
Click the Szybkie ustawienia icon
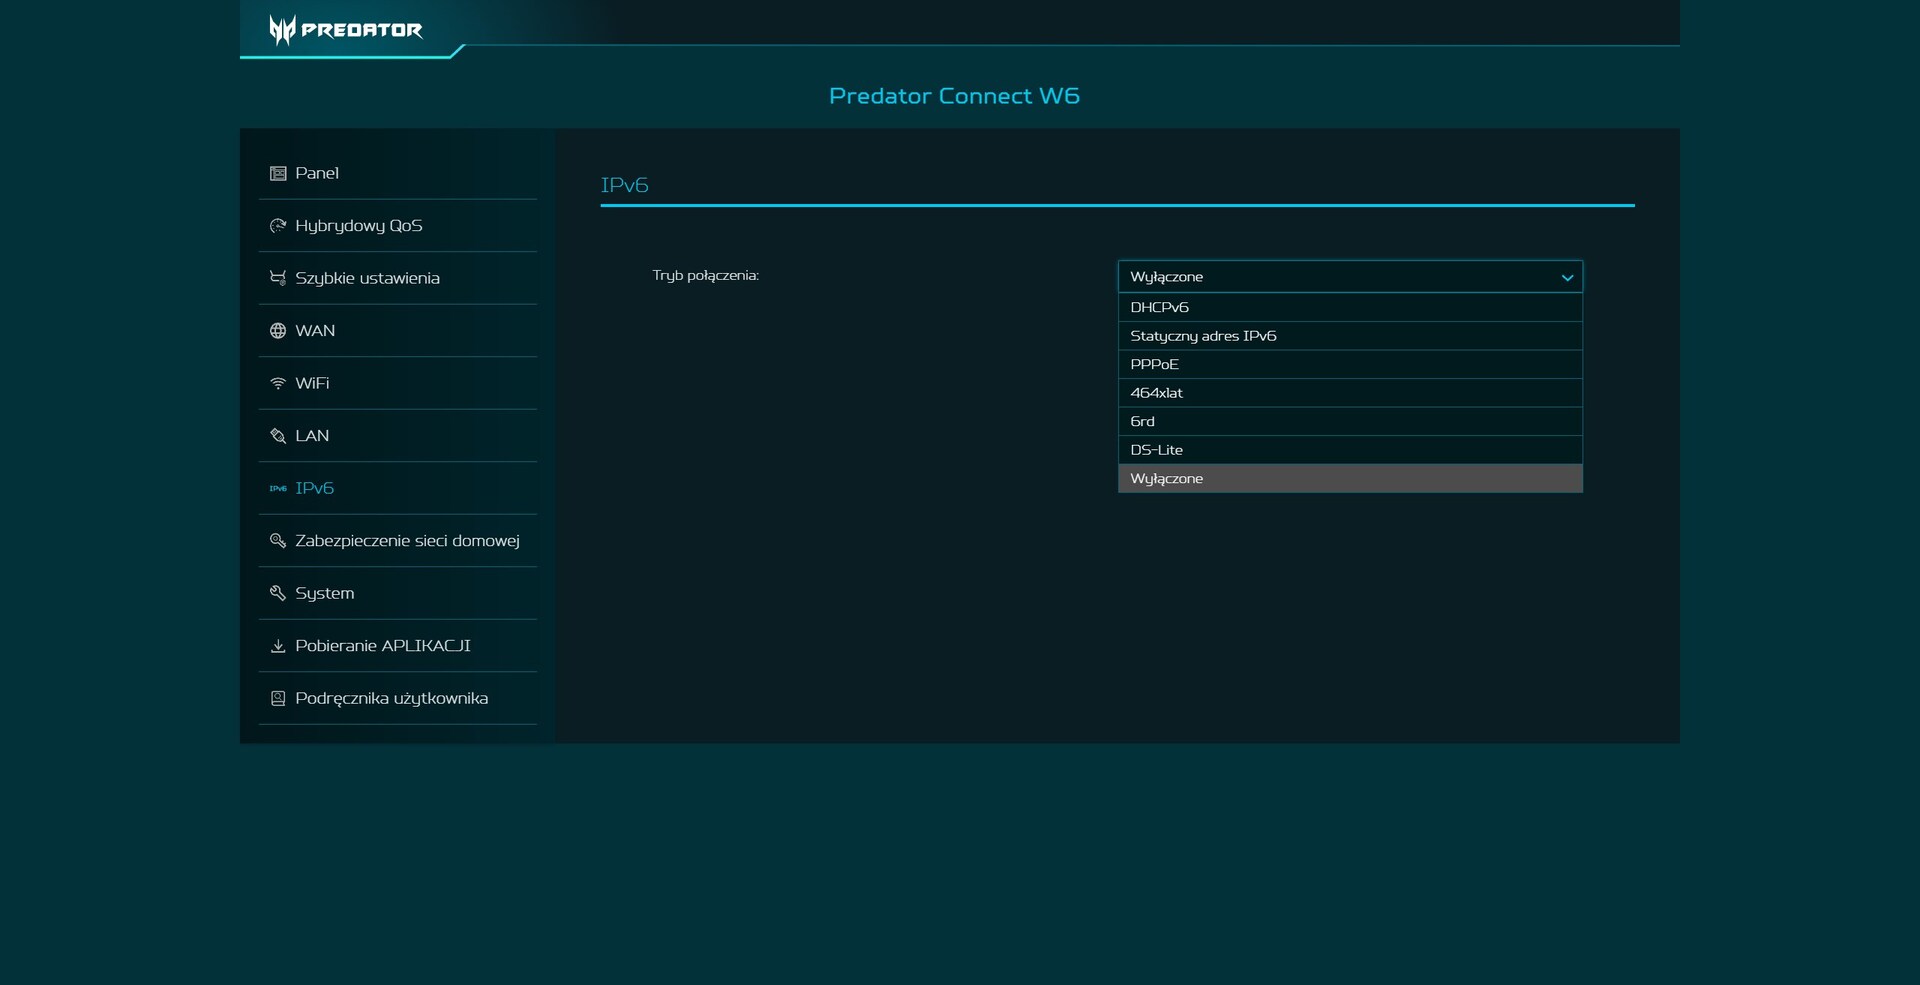278,278
